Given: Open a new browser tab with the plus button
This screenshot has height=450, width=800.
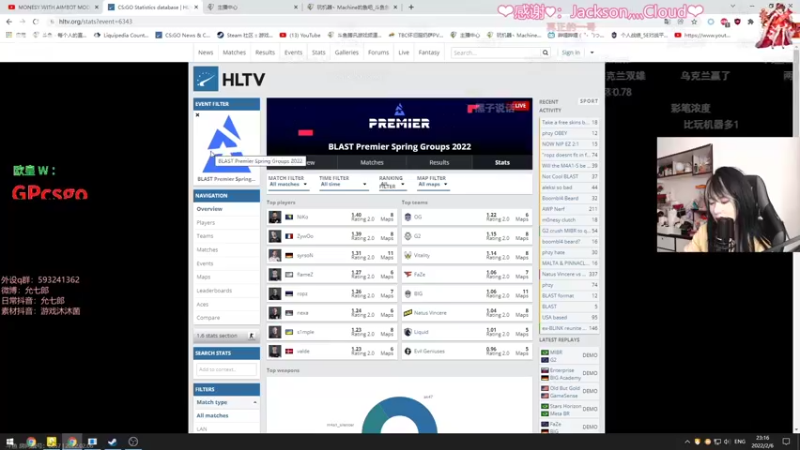Looking at the screenshot, I should [411, 7].
